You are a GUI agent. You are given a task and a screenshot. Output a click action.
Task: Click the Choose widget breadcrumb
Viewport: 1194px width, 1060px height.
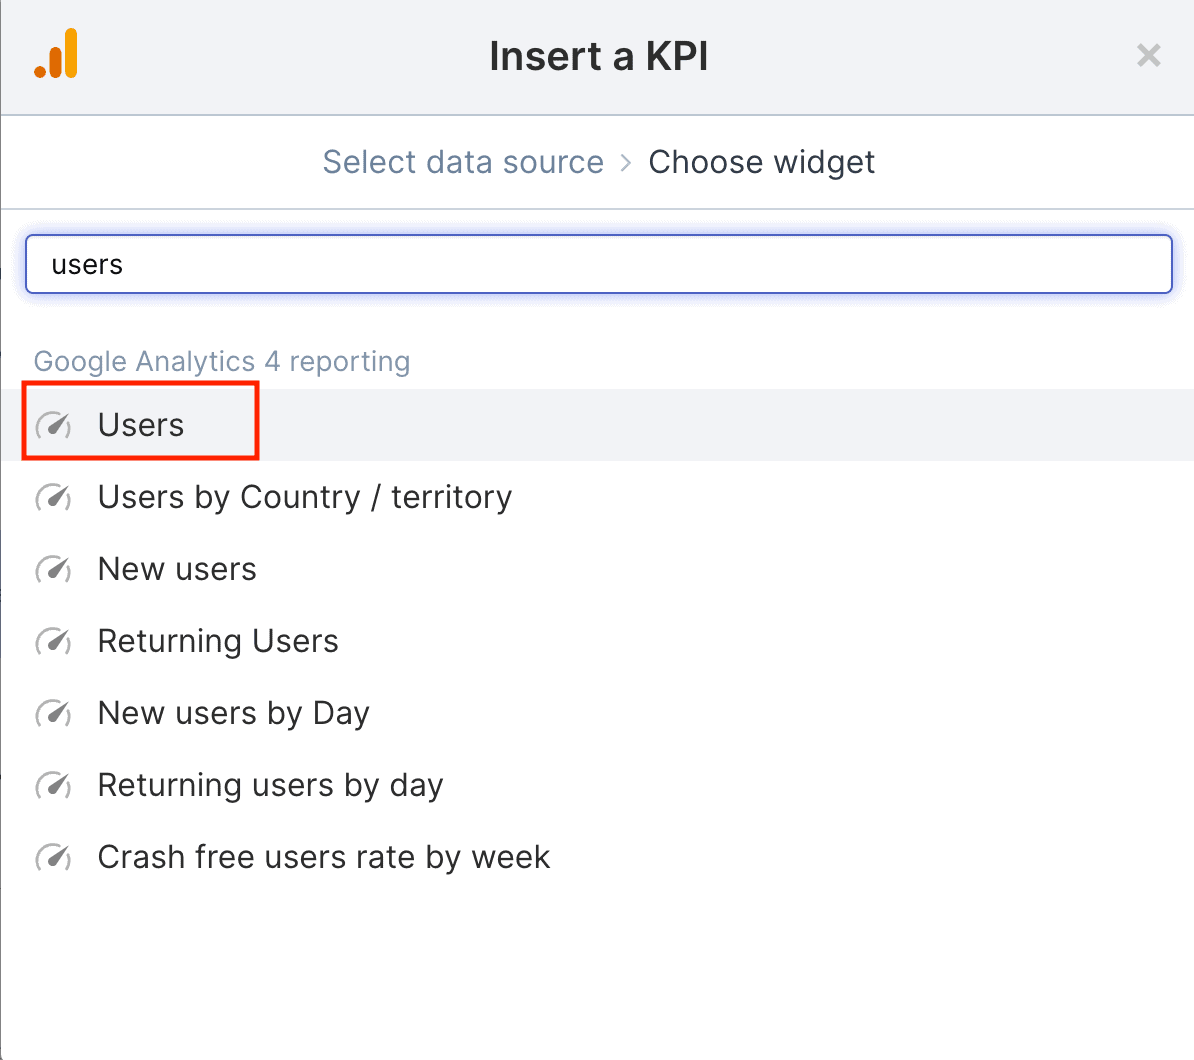(x=761, y=162)
